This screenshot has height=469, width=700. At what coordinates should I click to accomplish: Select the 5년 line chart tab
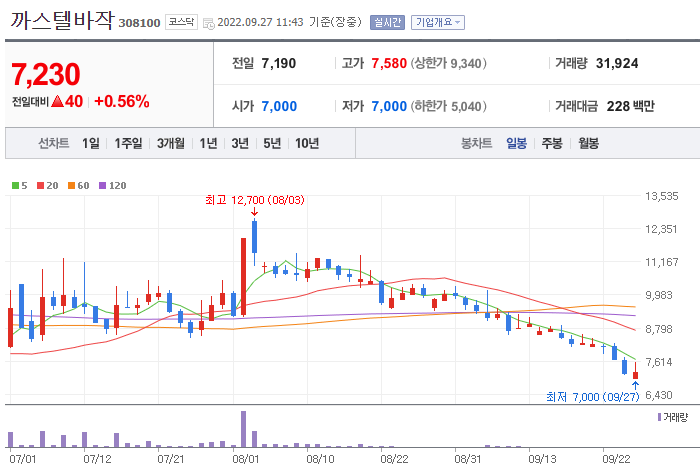coord(272,143)
